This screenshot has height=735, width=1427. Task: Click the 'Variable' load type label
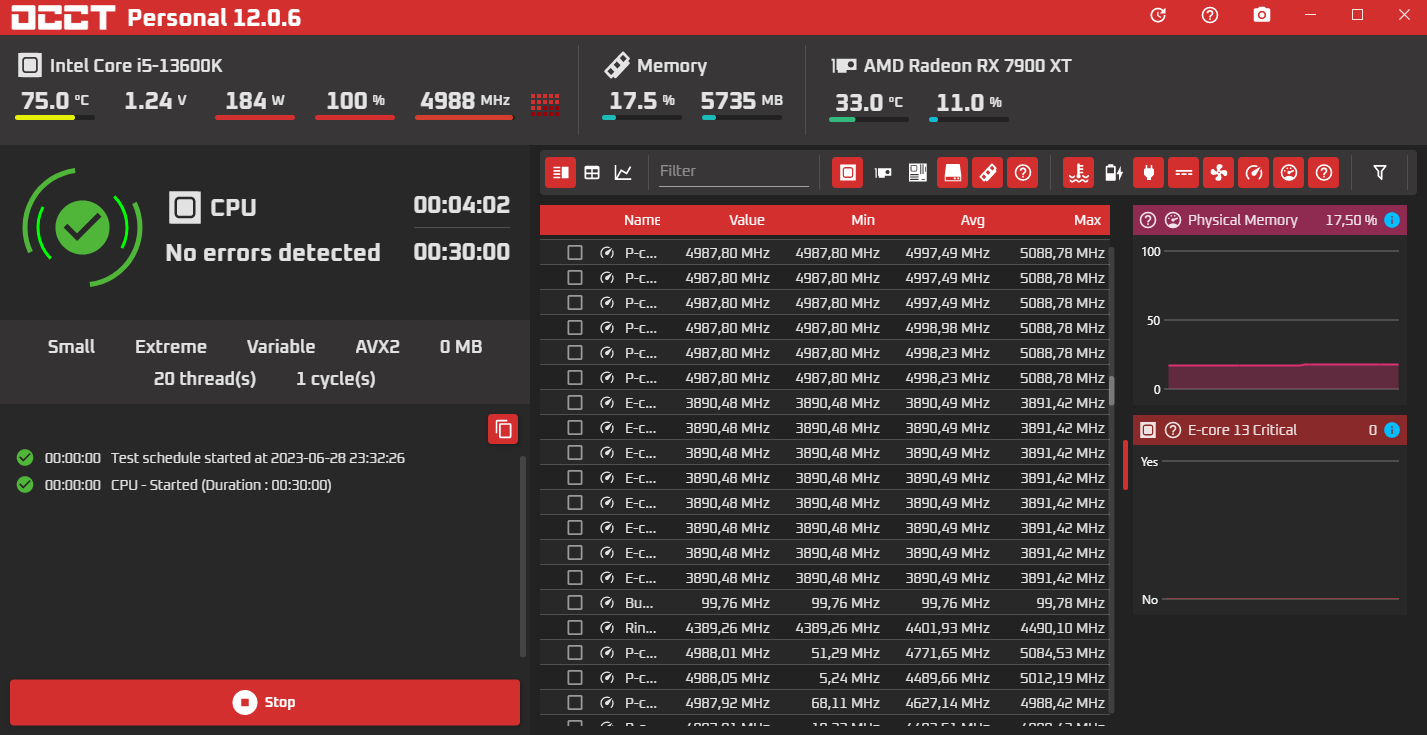point(281,347)
